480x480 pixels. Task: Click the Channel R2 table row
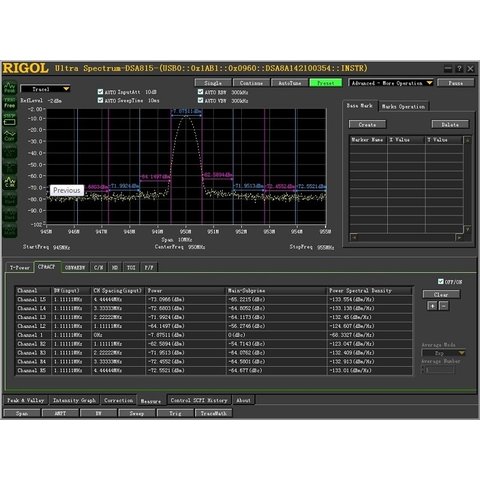pos(213,344)
